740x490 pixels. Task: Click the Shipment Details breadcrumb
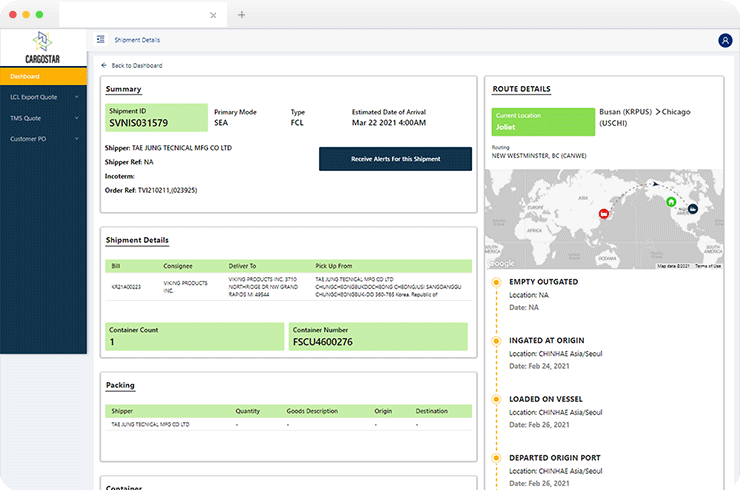(137, 40)
